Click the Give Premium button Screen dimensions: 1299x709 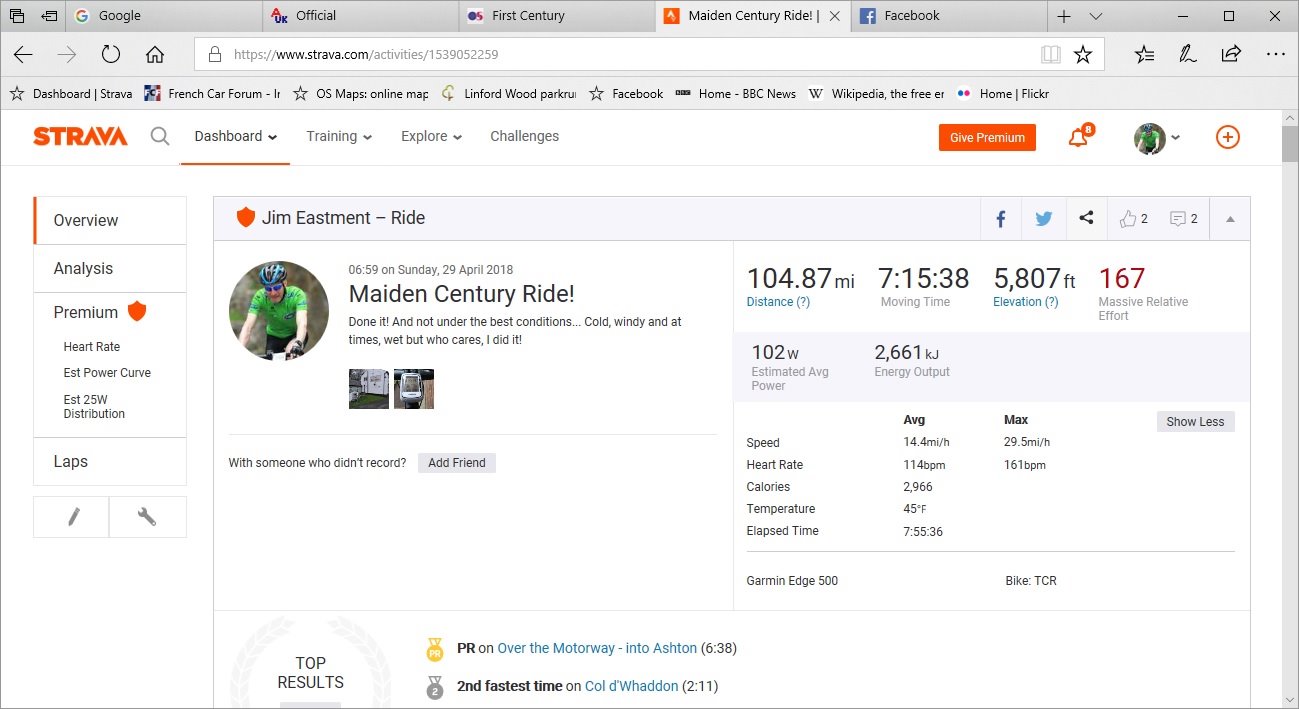tap(987, 138)
